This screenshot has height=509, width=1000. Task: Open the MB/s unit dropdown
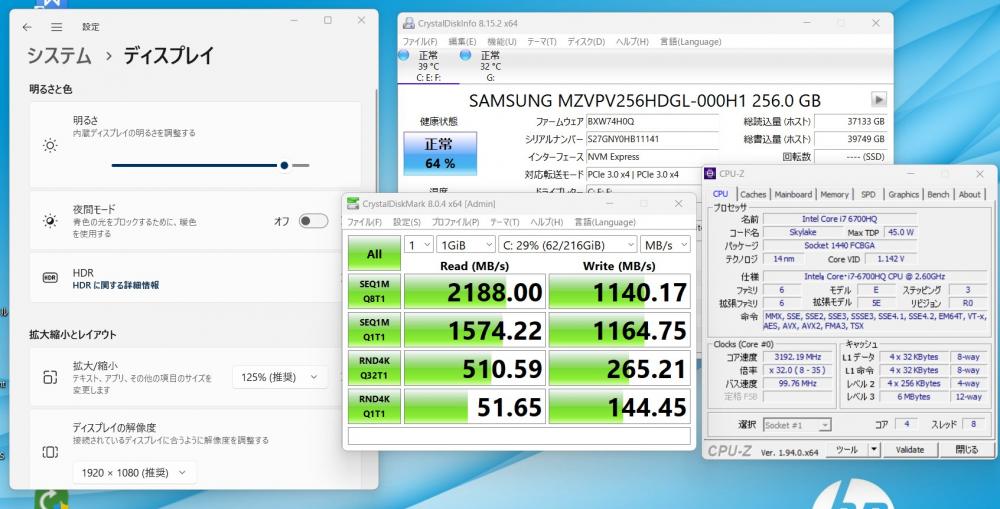pos(665,245)
